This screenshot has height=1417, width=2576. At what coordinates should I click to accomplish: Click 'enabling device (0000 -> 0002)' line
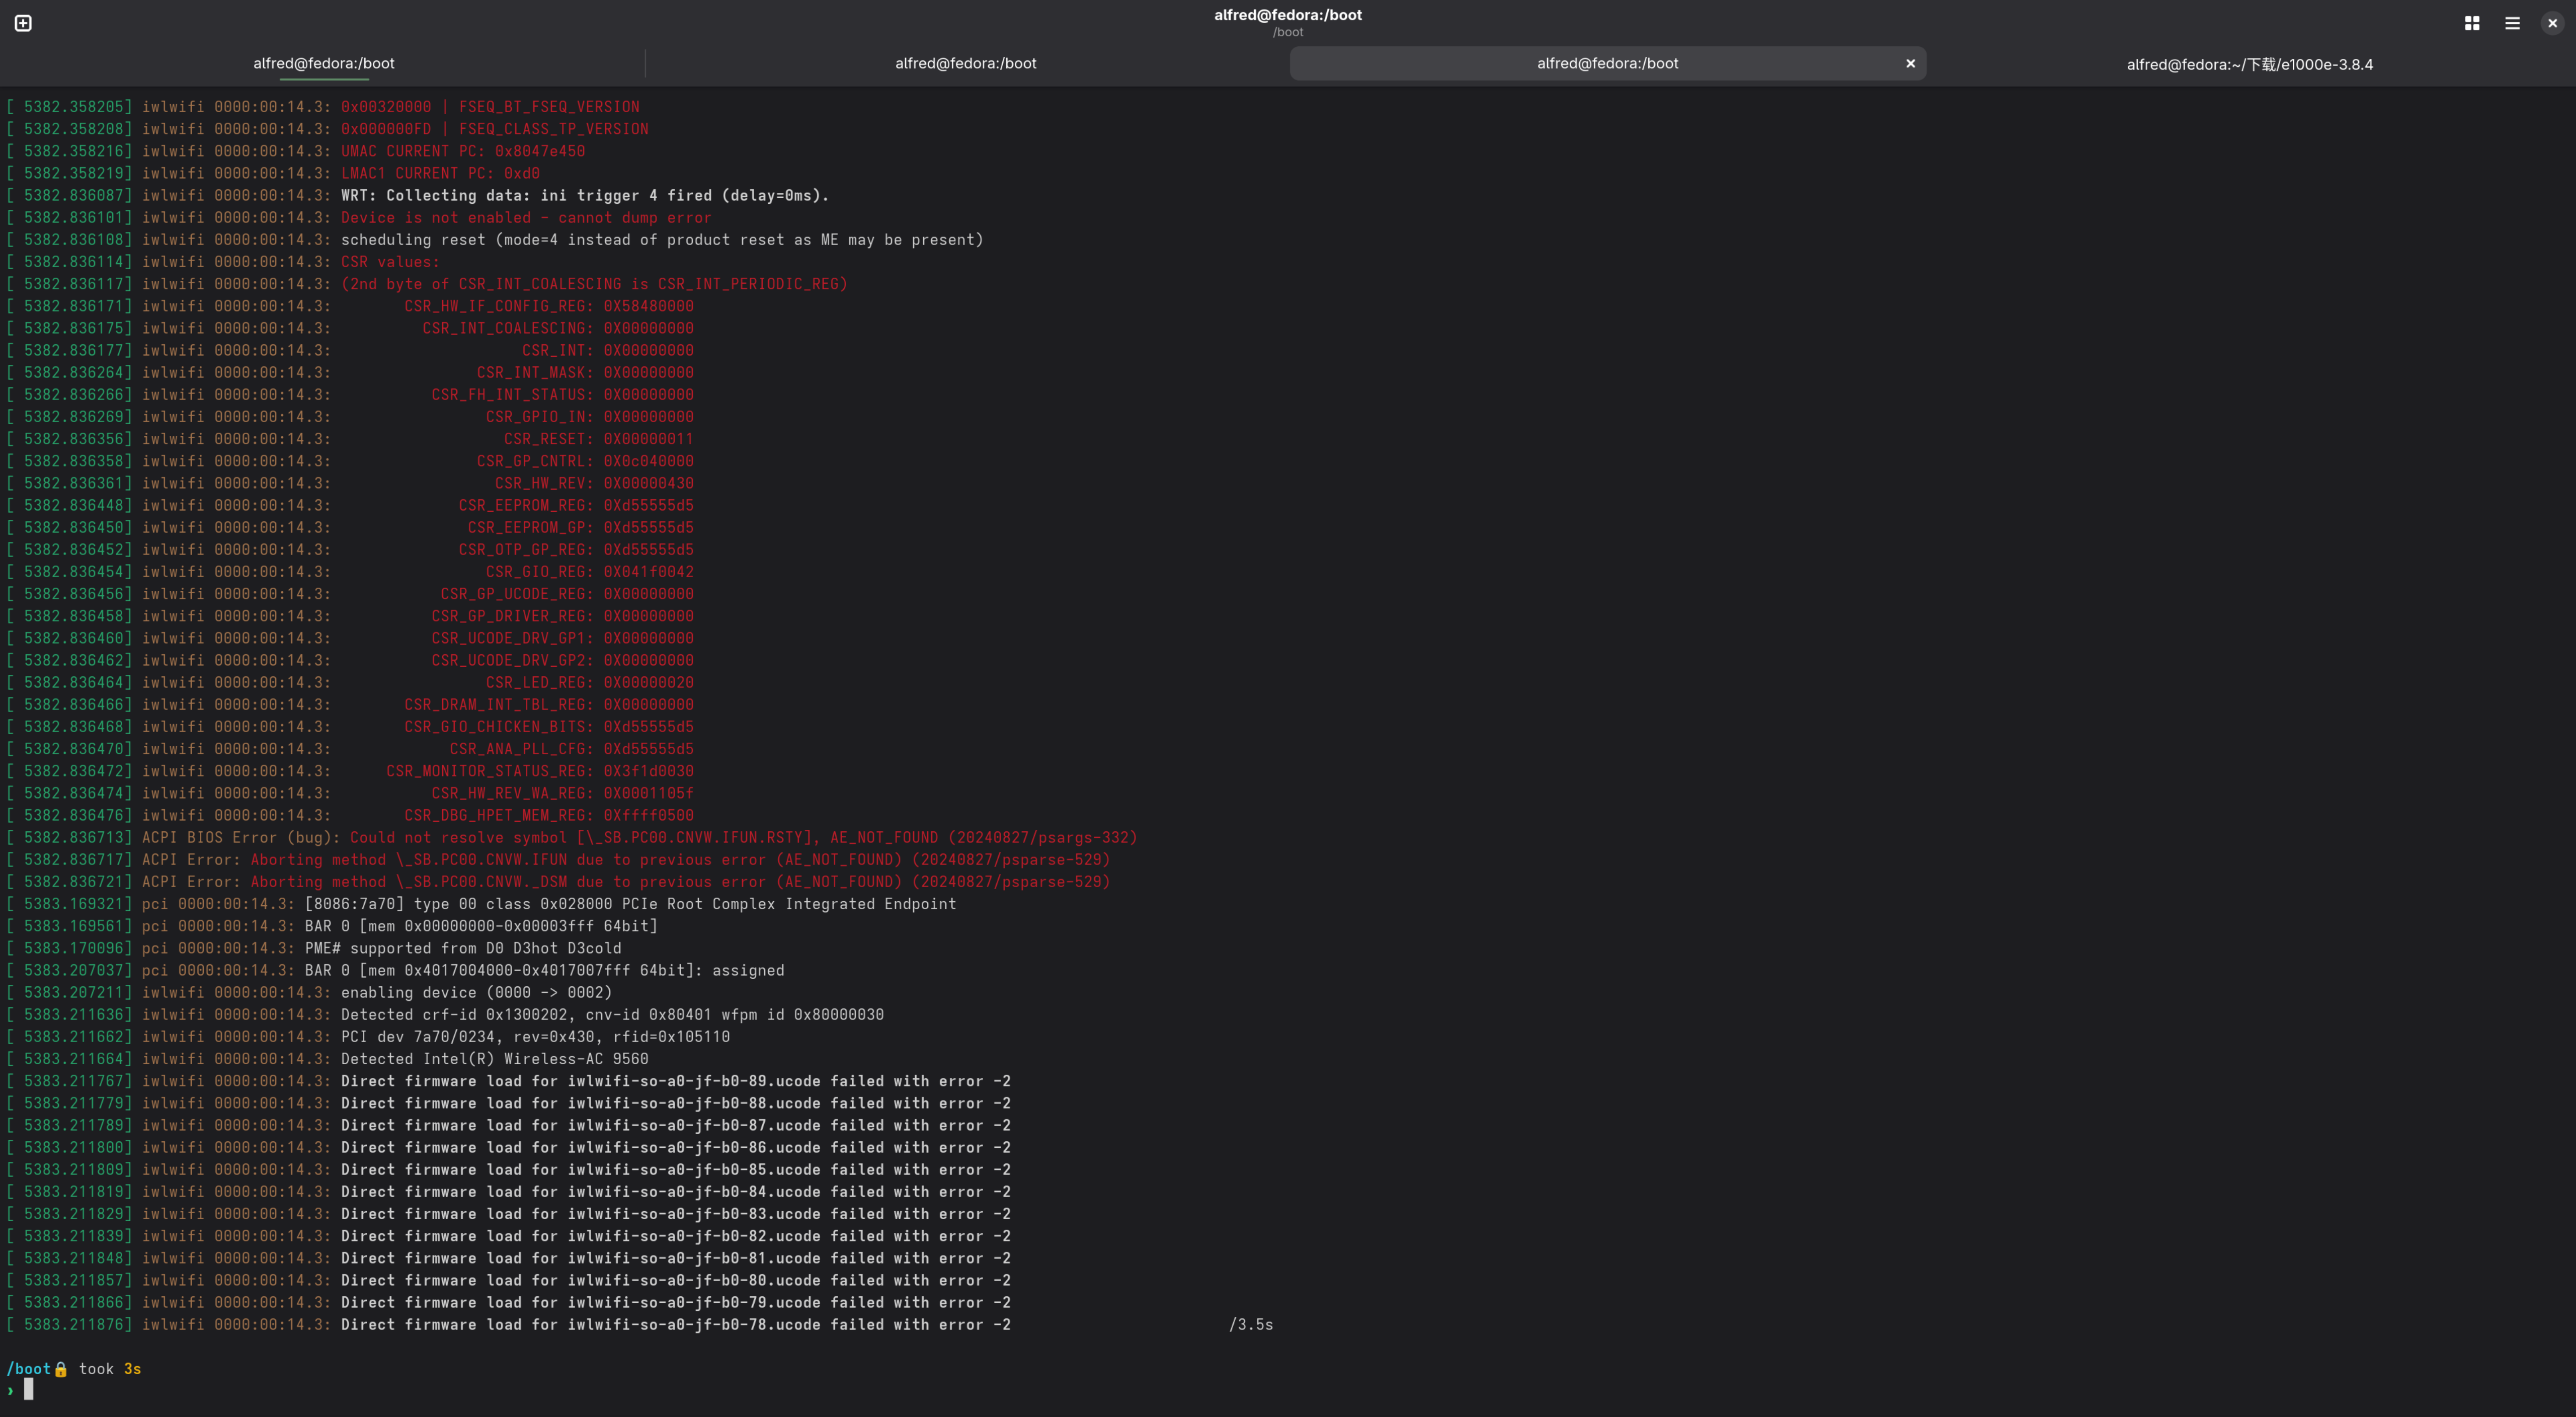point(476,992)
